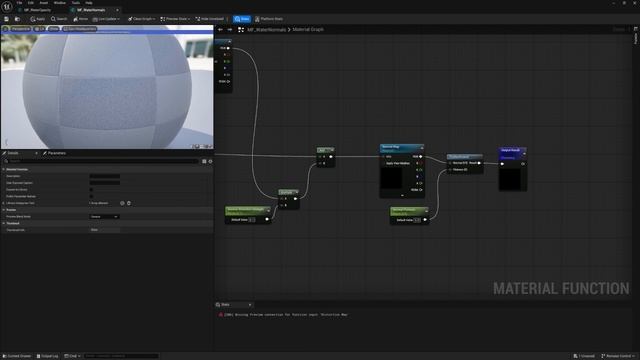The width and height of the screenshot is (640, 360).
Task: Open the Clean Graph dropdown
Action: [x=141, y=19]
